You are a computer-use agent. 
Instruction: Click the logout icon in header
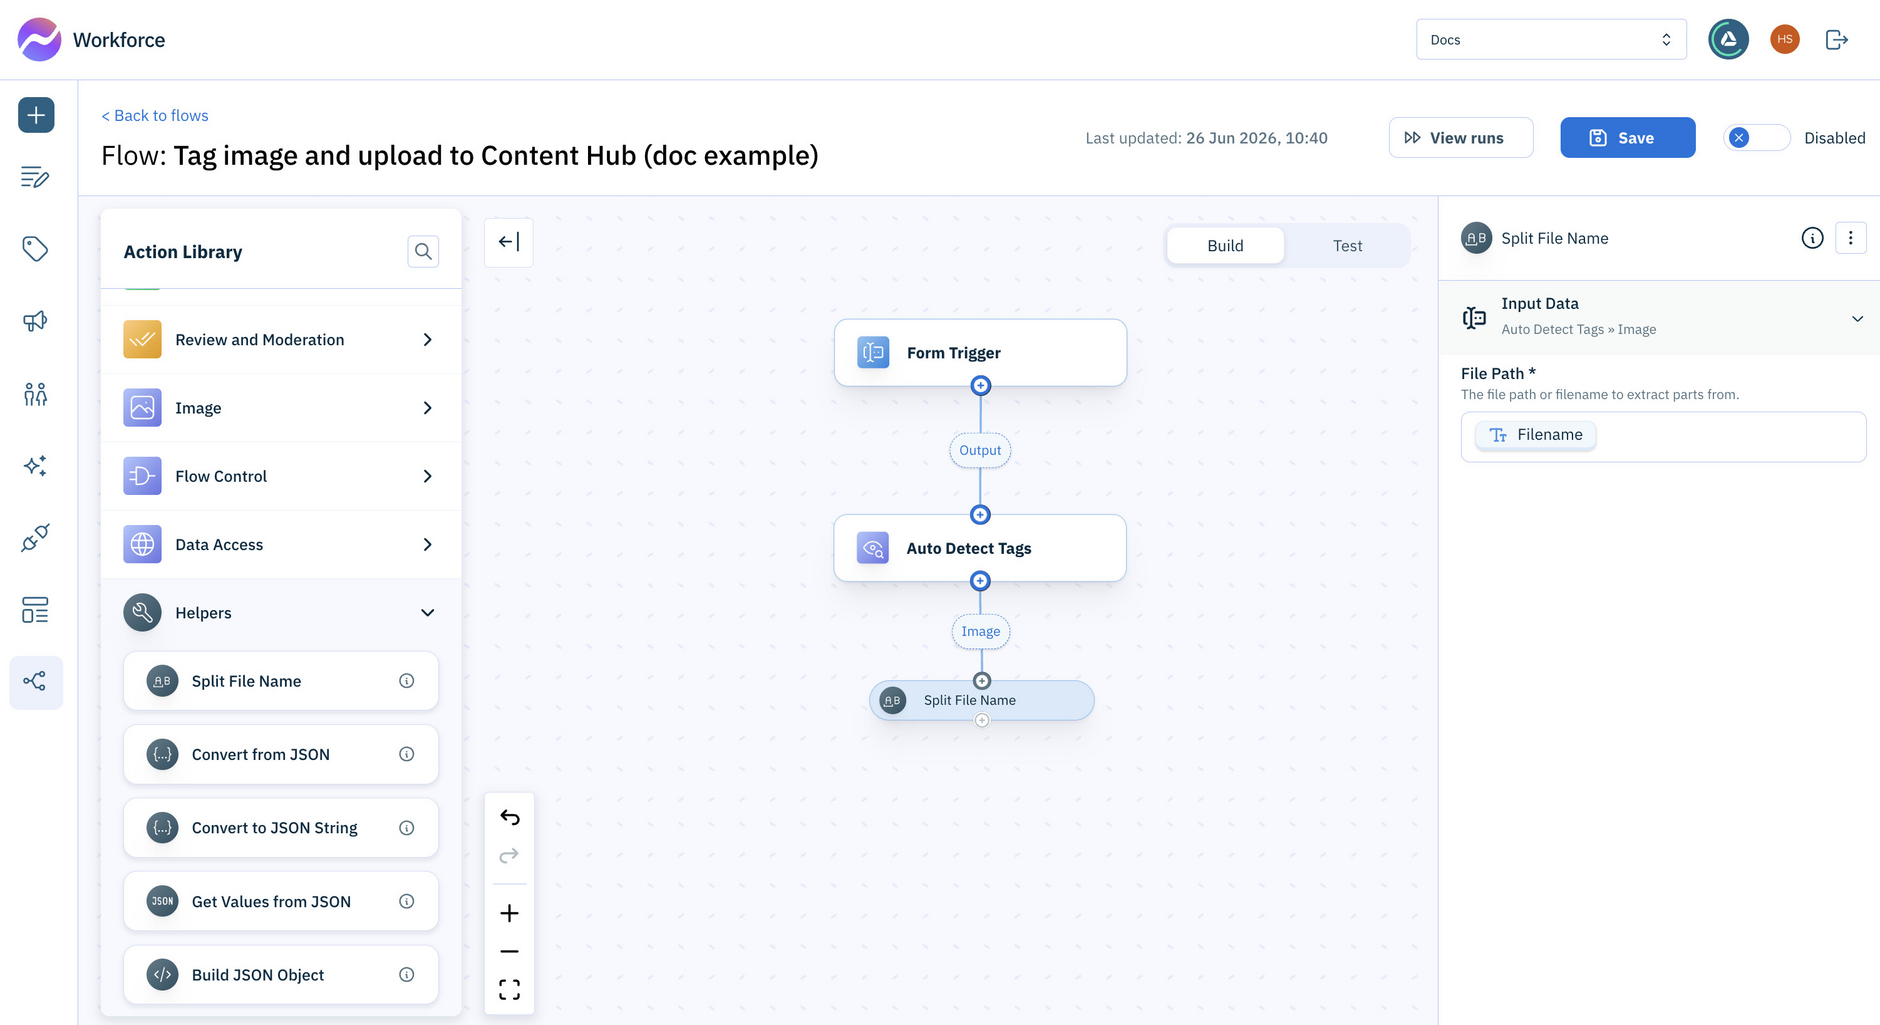1837,40
